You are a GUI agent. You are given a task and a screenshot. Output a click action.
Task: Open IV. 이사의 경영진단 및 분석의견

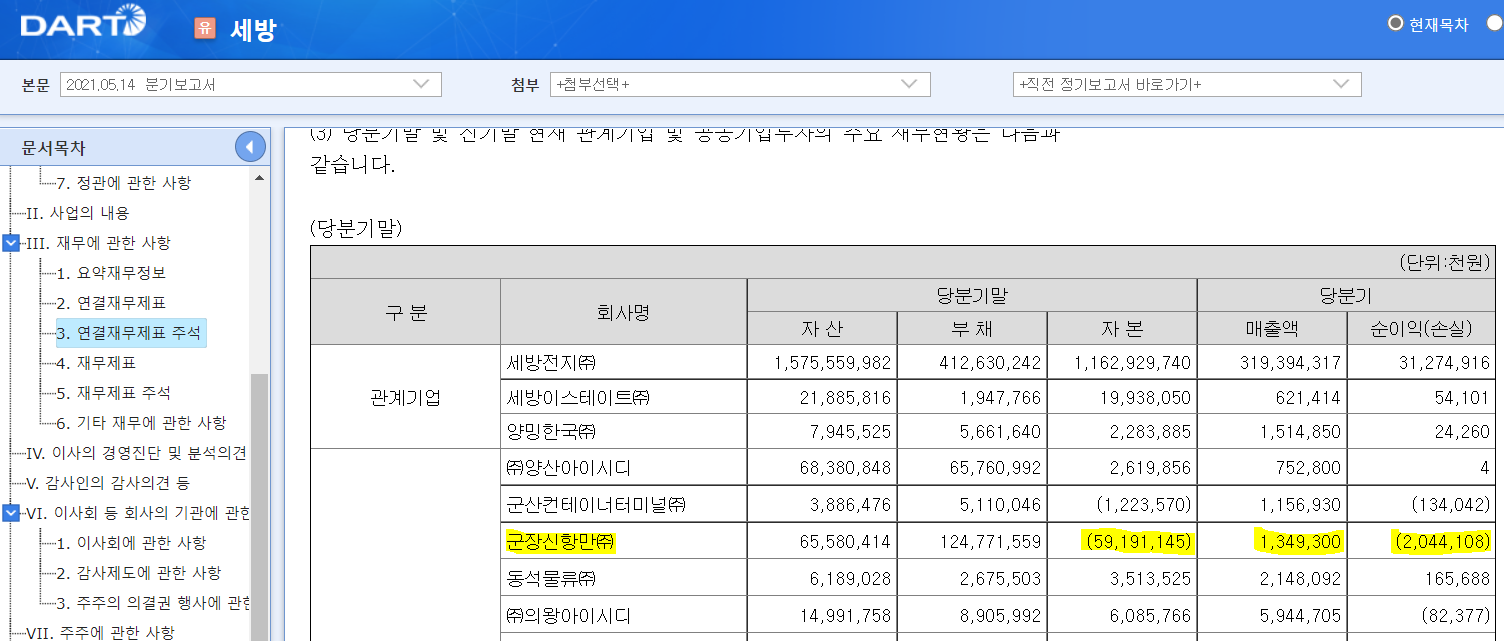[x=136, y=453]
